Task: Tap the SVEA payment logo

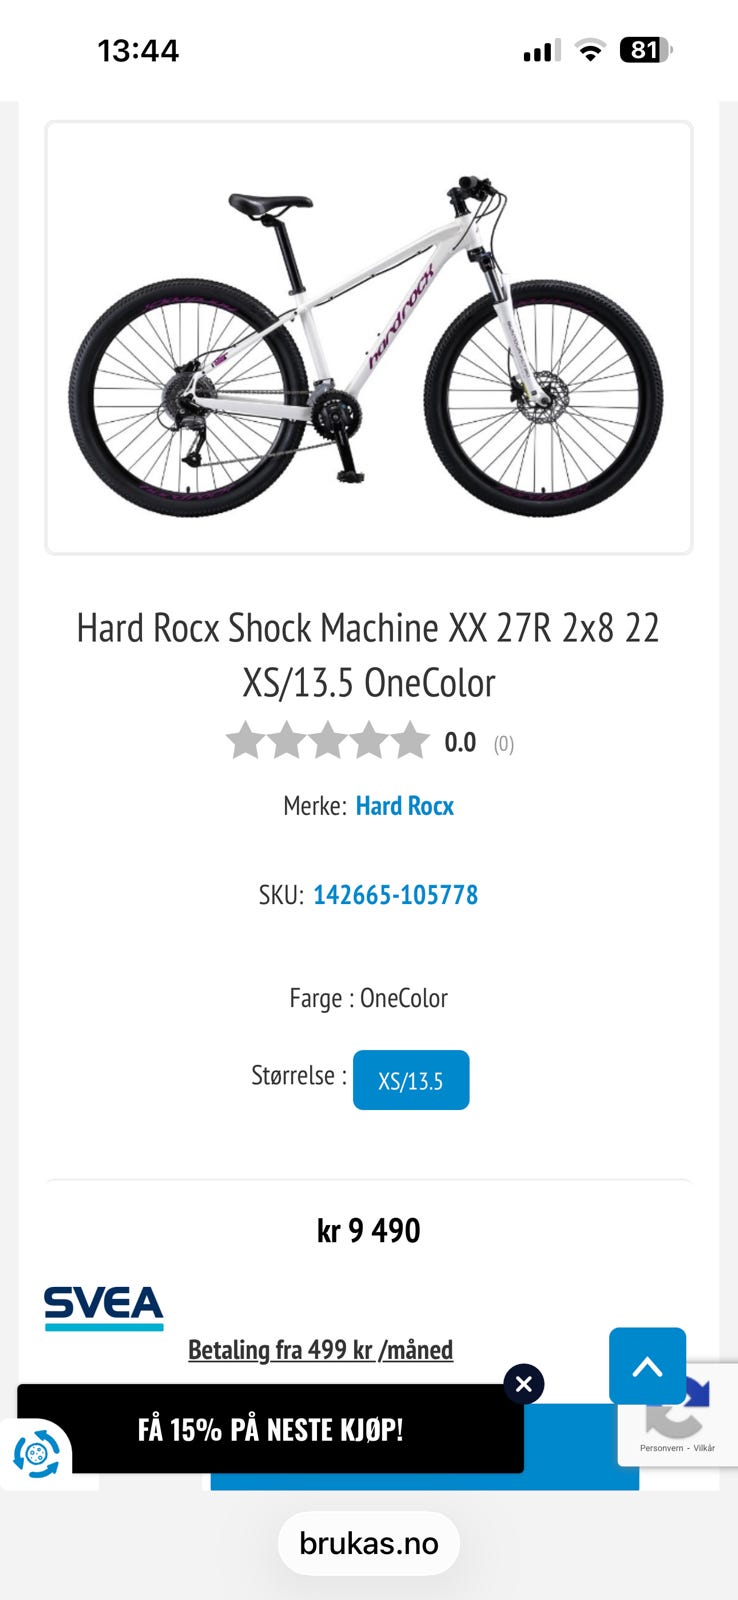Action: (104, 1308)
